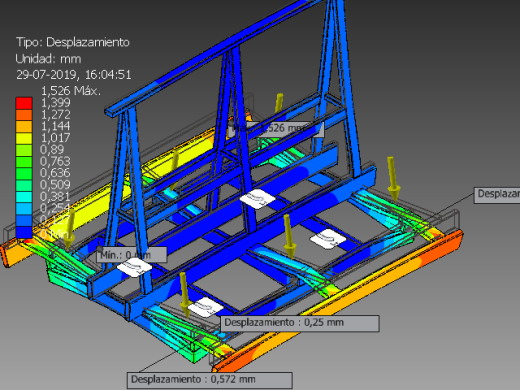Click the load arrow above the 0,25 mm label
The height and width of the screenshot is (390, 520).
coord(184,293)
